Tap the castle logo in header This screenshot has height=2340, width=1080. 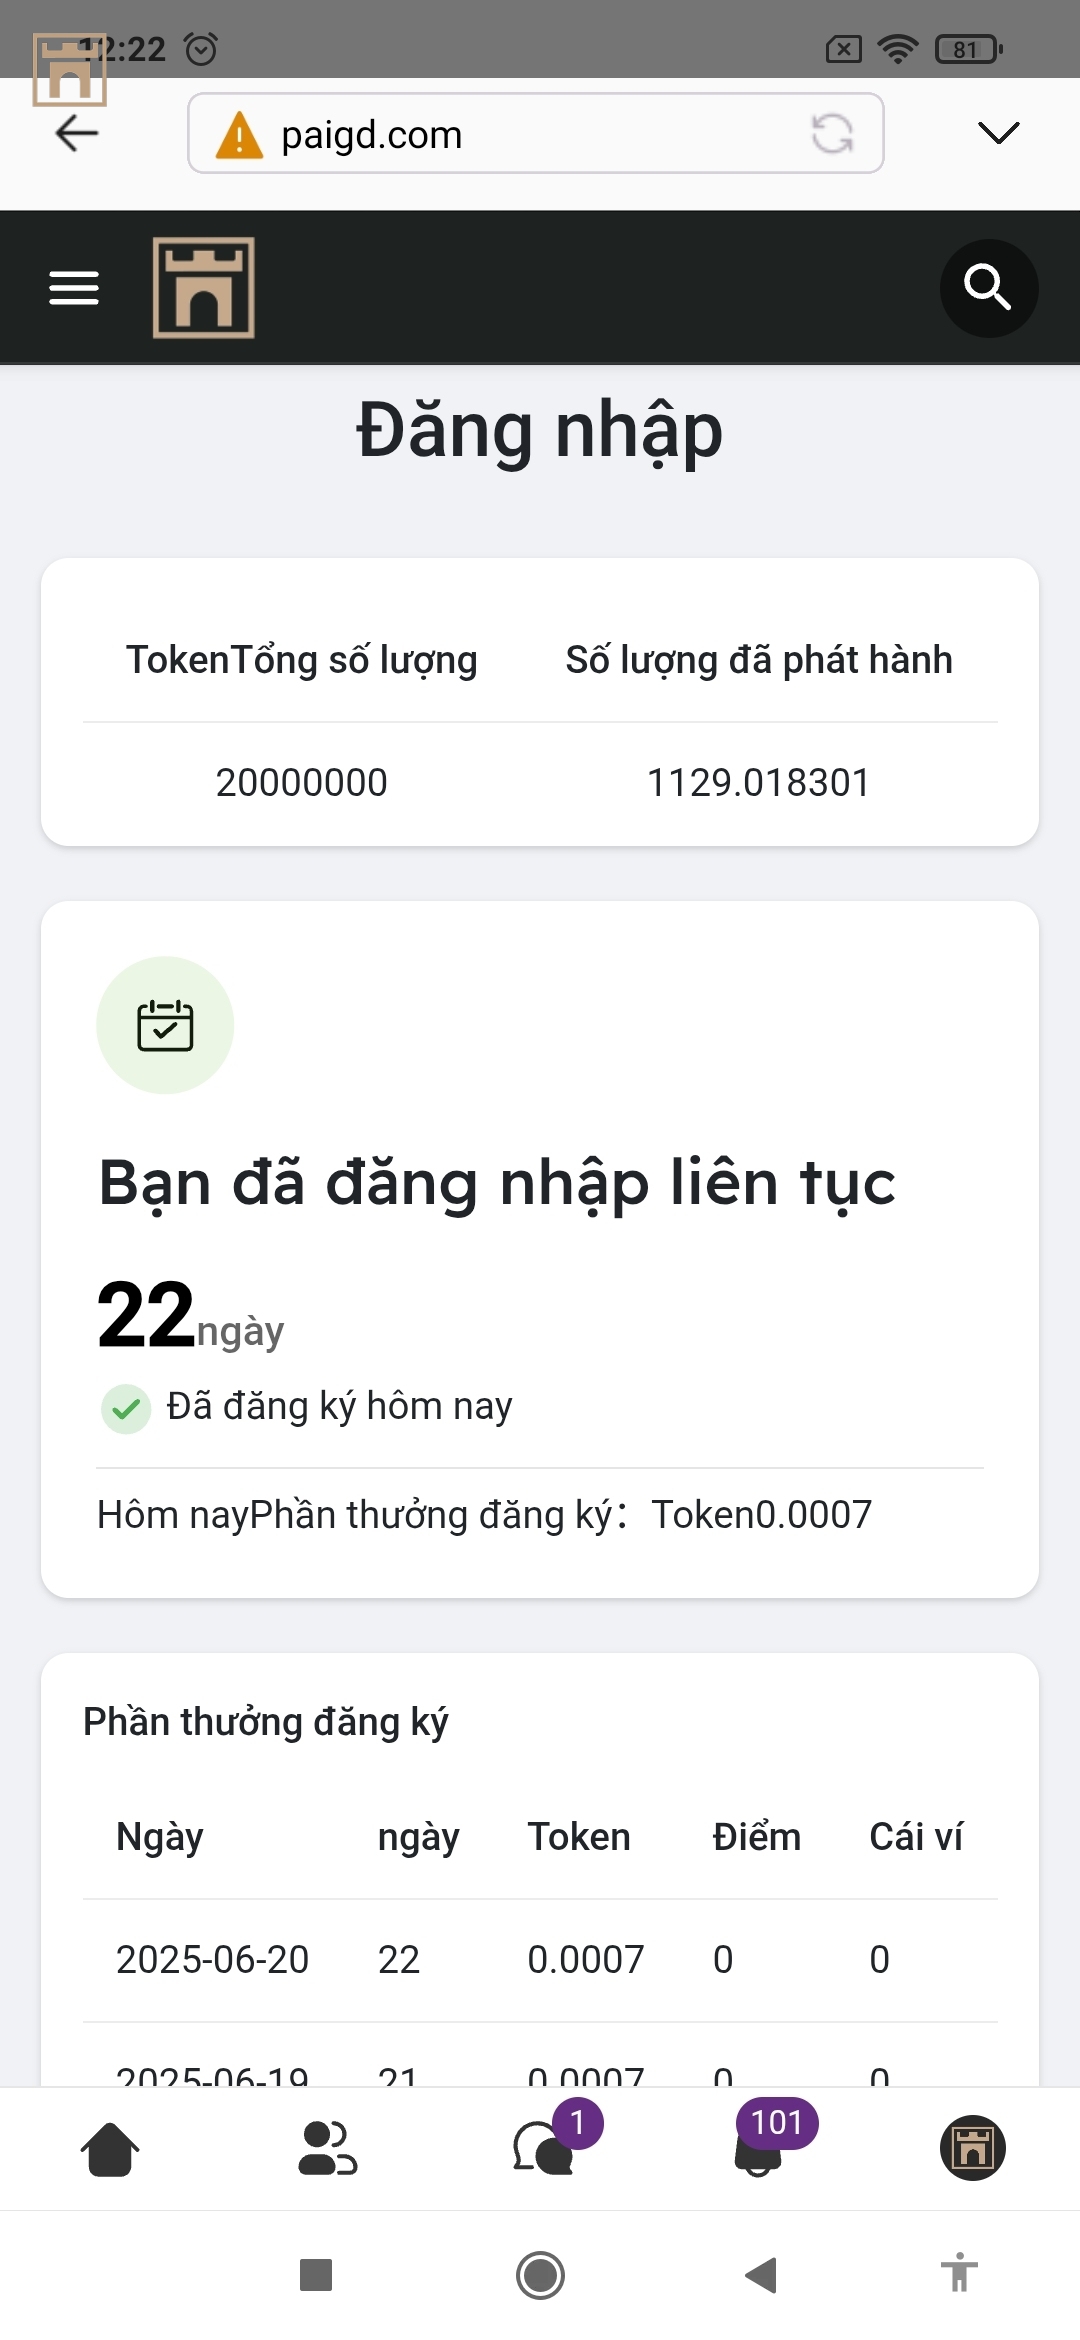click(203, 288)
